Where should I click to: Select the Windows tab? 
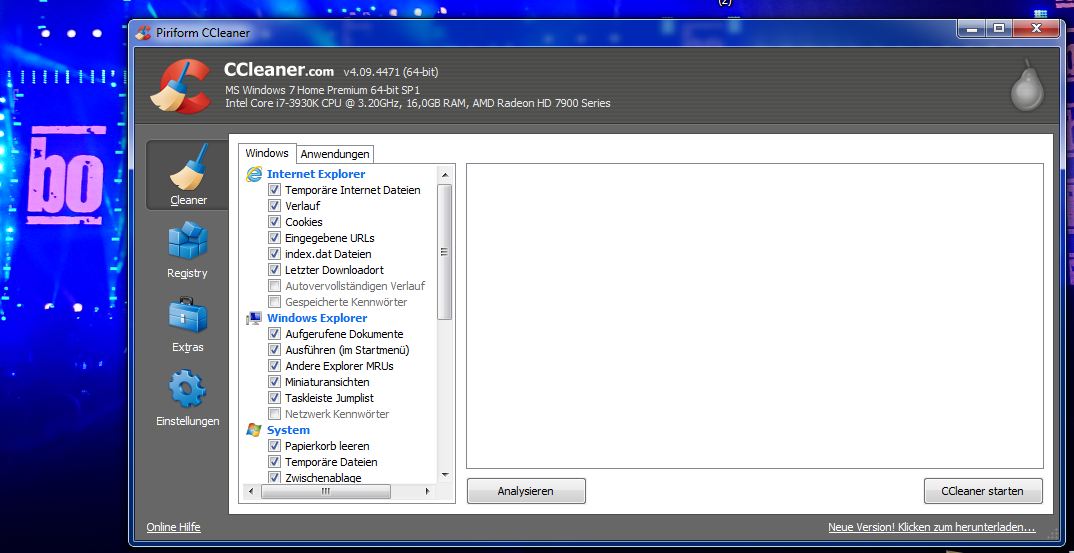point(267,153)
